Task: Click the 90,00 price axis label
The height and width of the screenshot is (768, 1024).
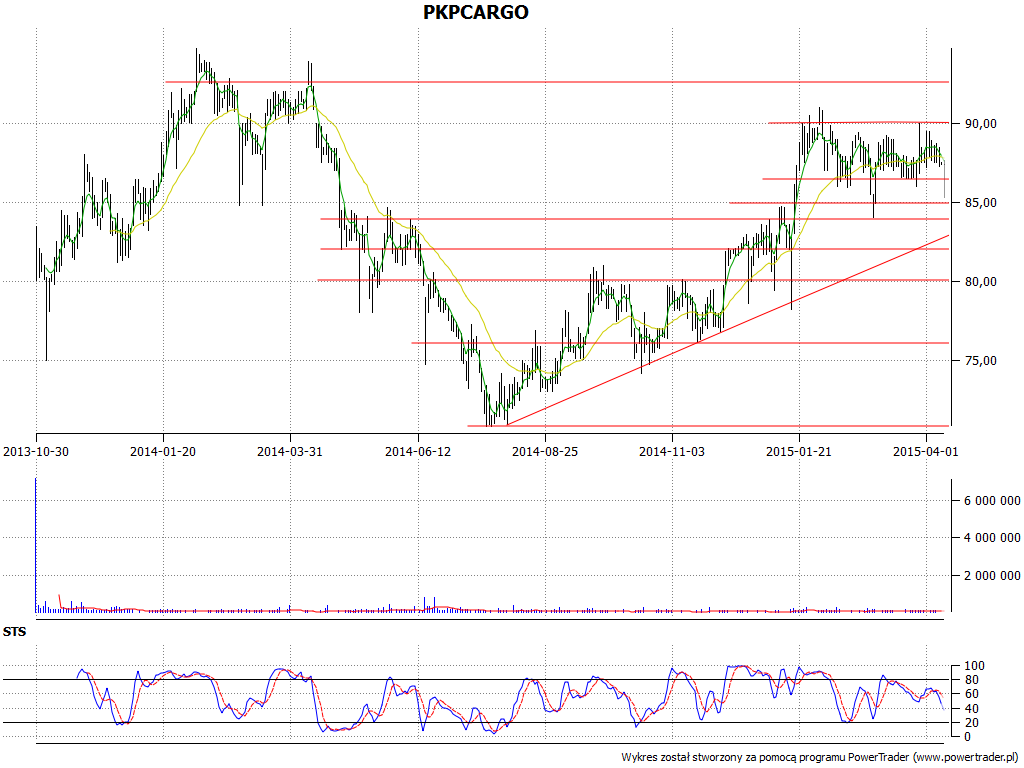Action: (980, 123)
